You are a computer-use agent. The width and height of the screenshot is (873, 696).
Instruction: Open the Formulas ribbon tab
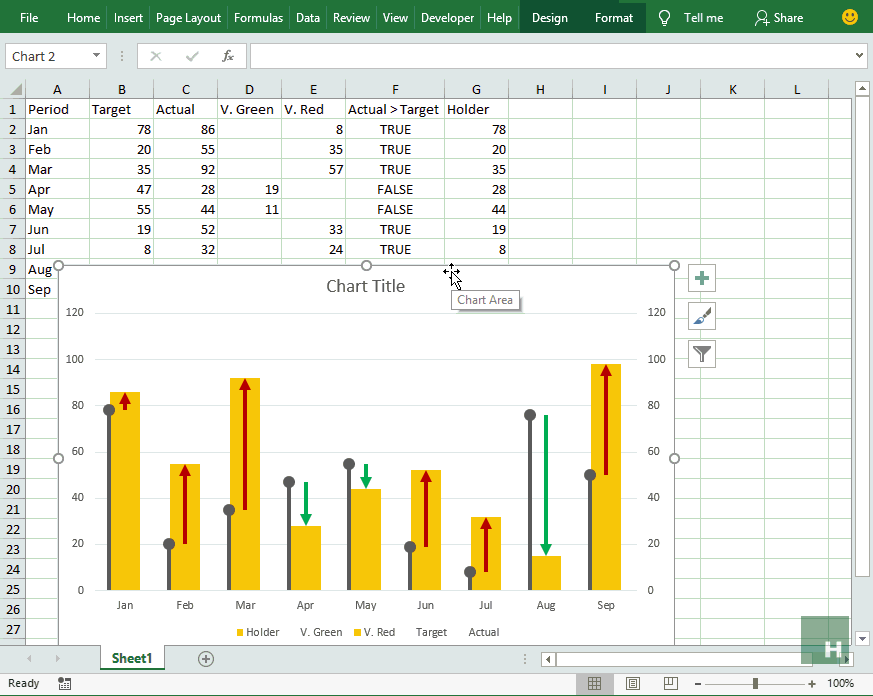(x=258, y=18)
